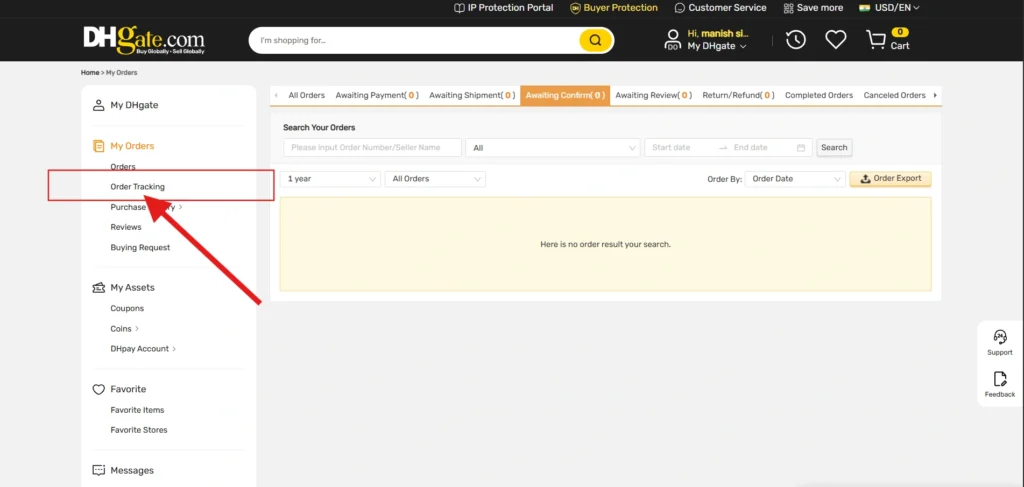Switch to the All Orders tab
The image size is (1024, 487).
[306, 95]
